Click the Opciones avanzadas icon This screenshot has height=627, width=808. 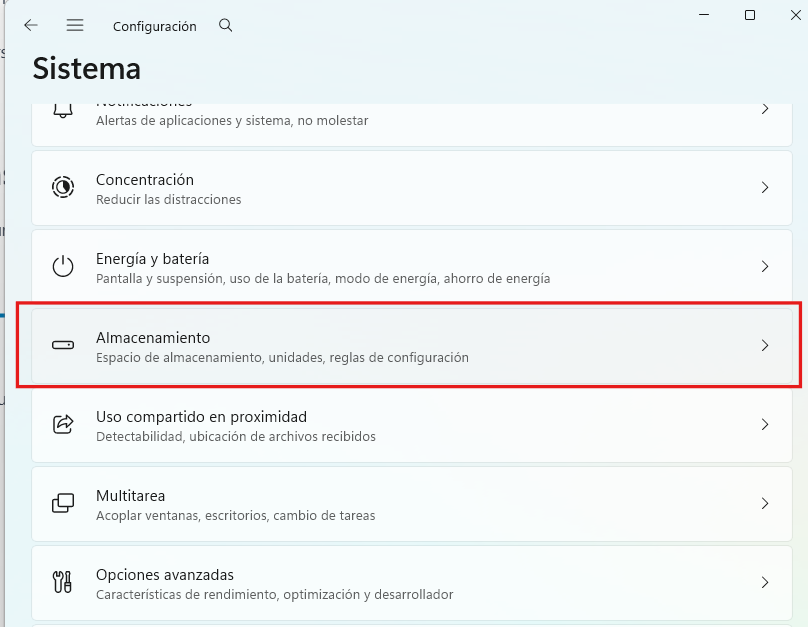click(x=63, y=582)
